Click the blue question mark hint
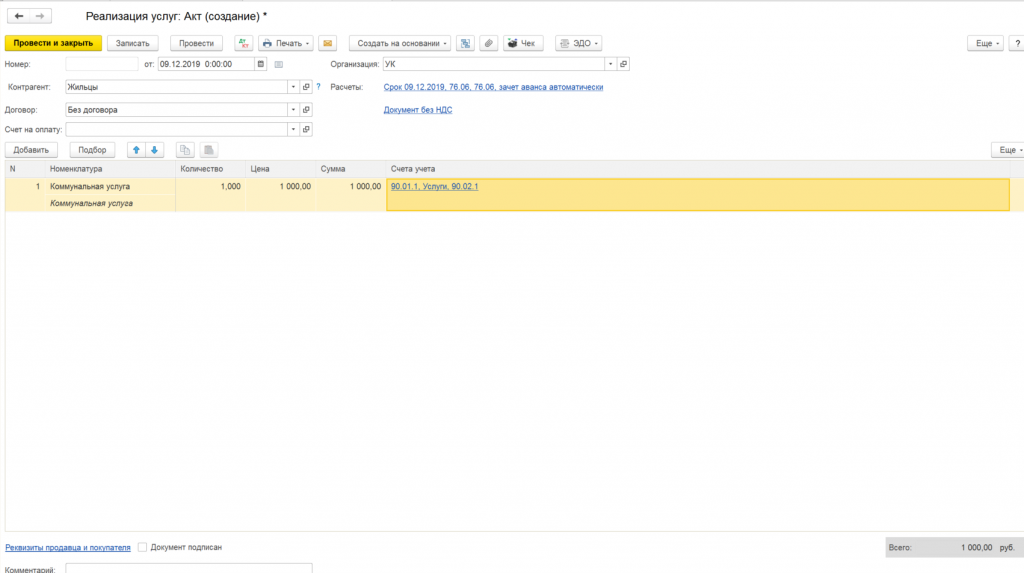This screenshot has width=1024, height=573. pos(319,86)
